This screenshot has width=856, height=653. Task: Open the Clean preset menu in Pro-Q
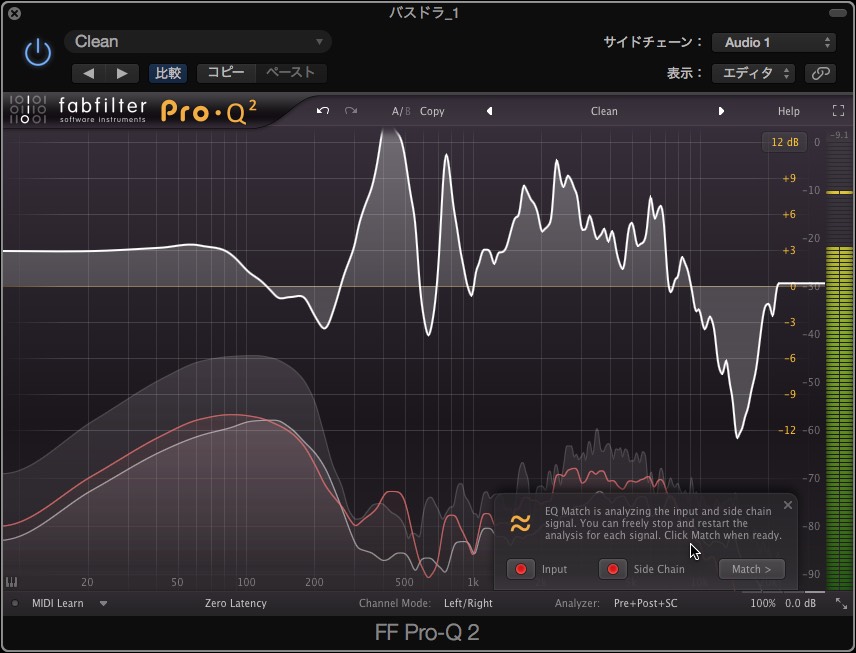tap(604, 111)
